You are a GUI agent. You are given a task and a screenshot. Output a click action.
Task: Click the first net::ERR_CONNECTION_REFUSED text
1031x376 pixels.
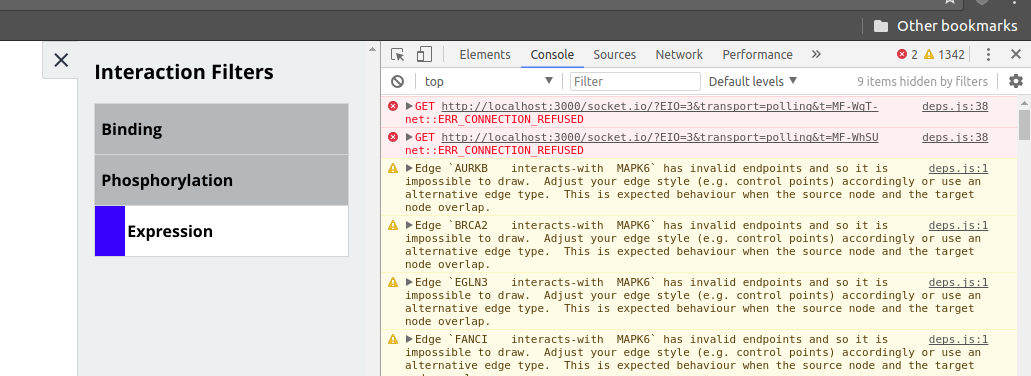point(494,120)
